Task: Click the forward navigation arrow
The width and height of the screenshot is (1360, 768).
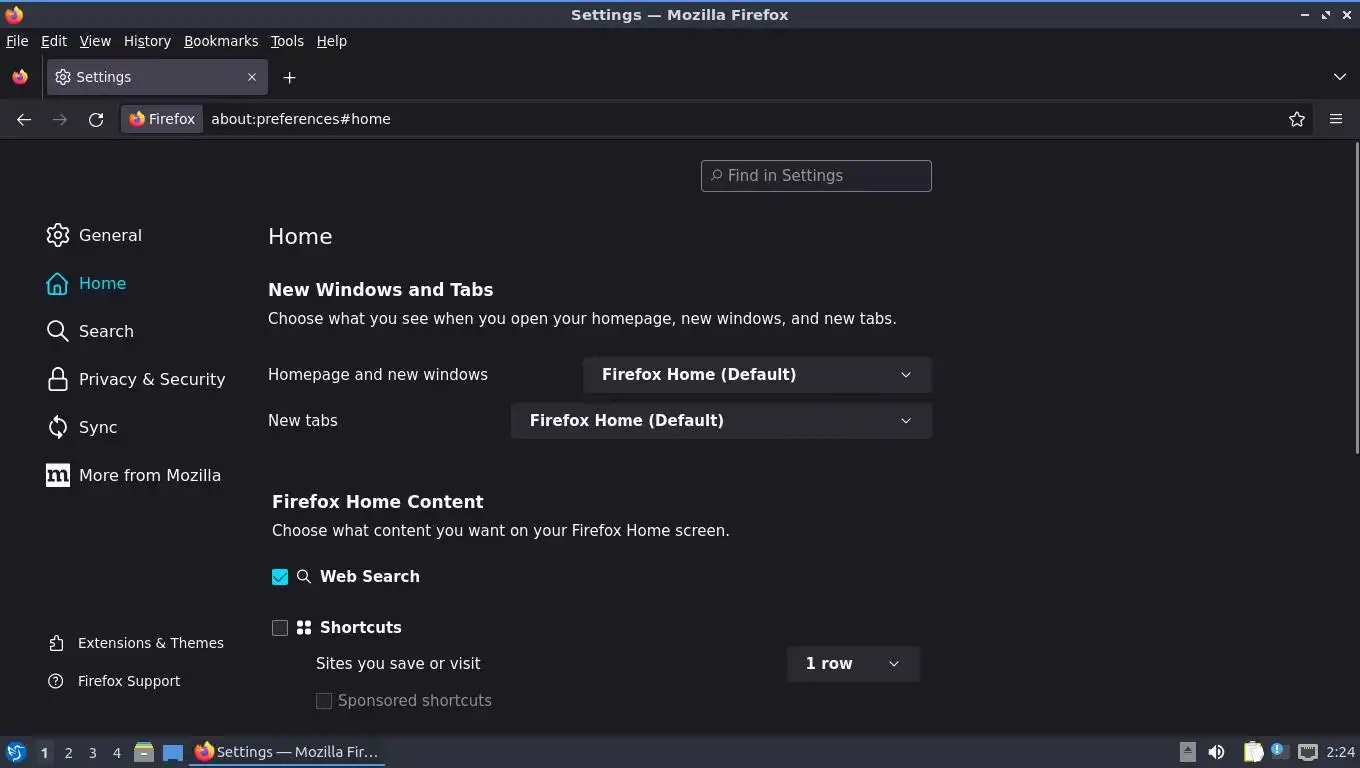Action: click(60, 119)
